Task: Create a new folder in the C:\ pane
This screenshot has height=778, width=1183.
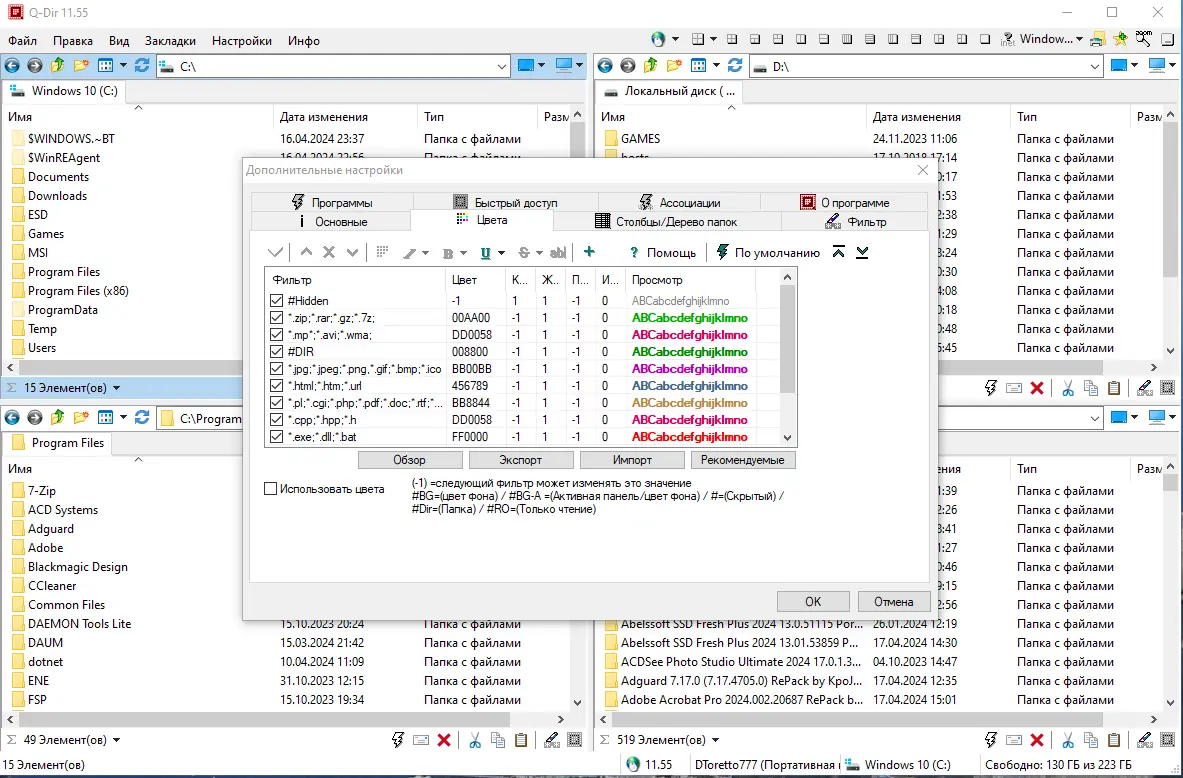Action: pyautogui.click(x=81, y=66)
